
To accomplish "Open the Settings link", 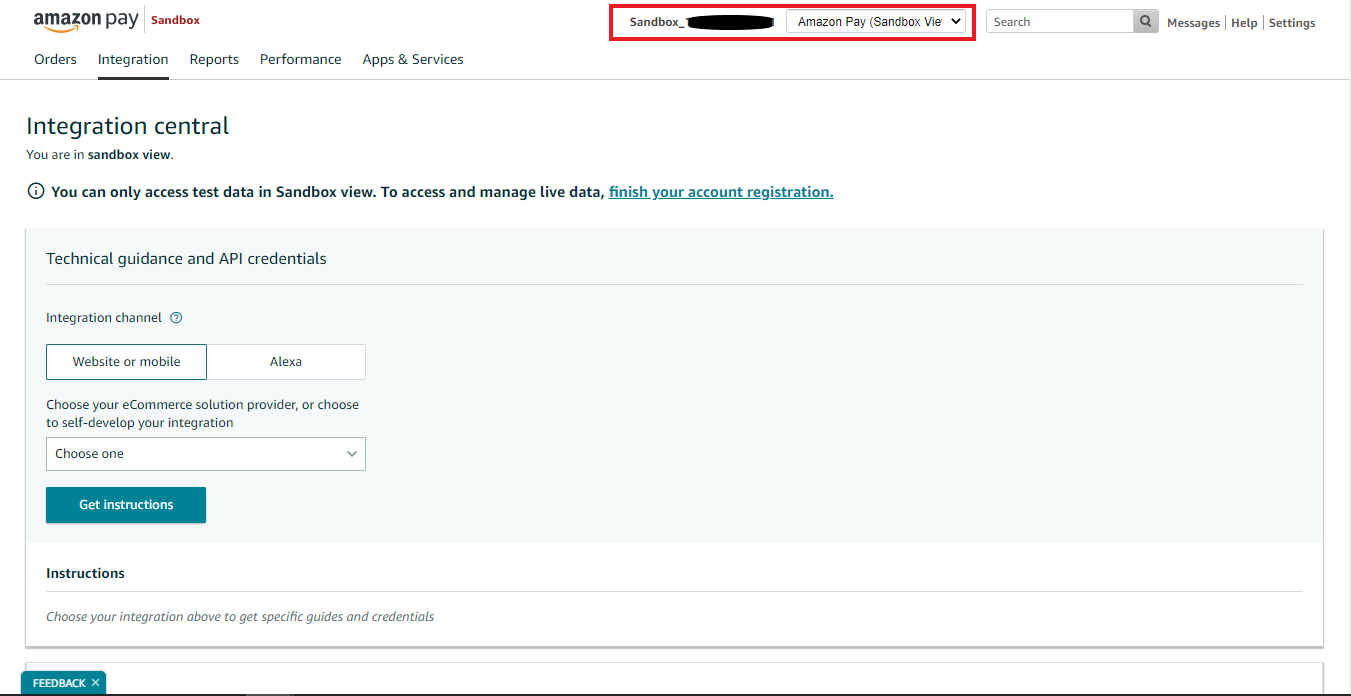I will click(1292, 22).
